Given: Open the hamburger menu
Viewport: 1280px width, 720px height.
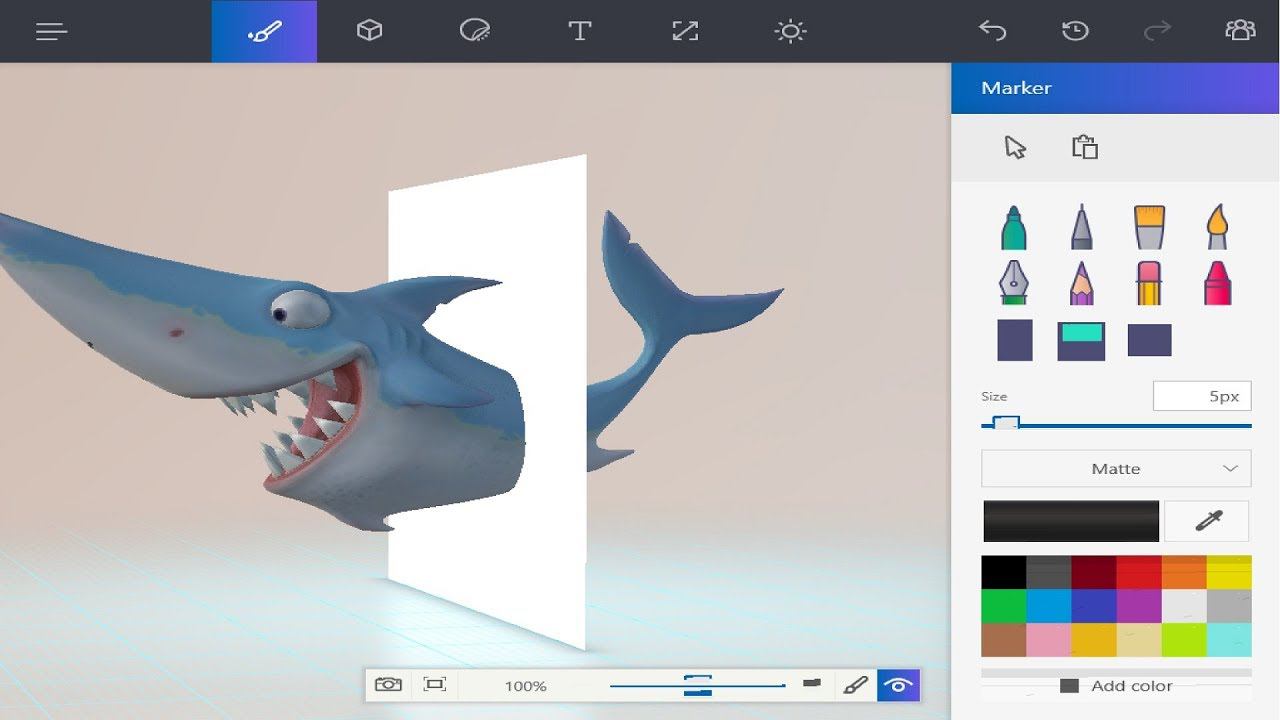Looking at the screenshot, I should (x=51, y=31).
